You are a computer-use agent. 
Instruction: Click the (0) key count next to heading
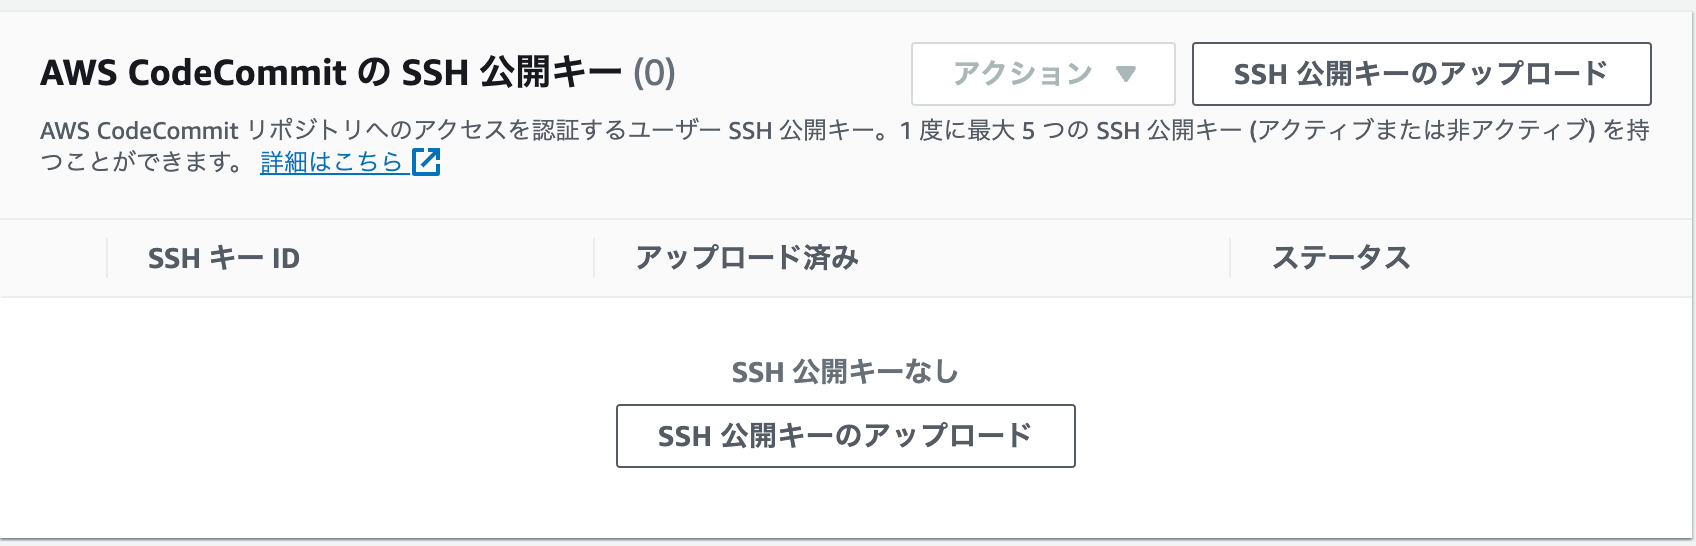654,73
